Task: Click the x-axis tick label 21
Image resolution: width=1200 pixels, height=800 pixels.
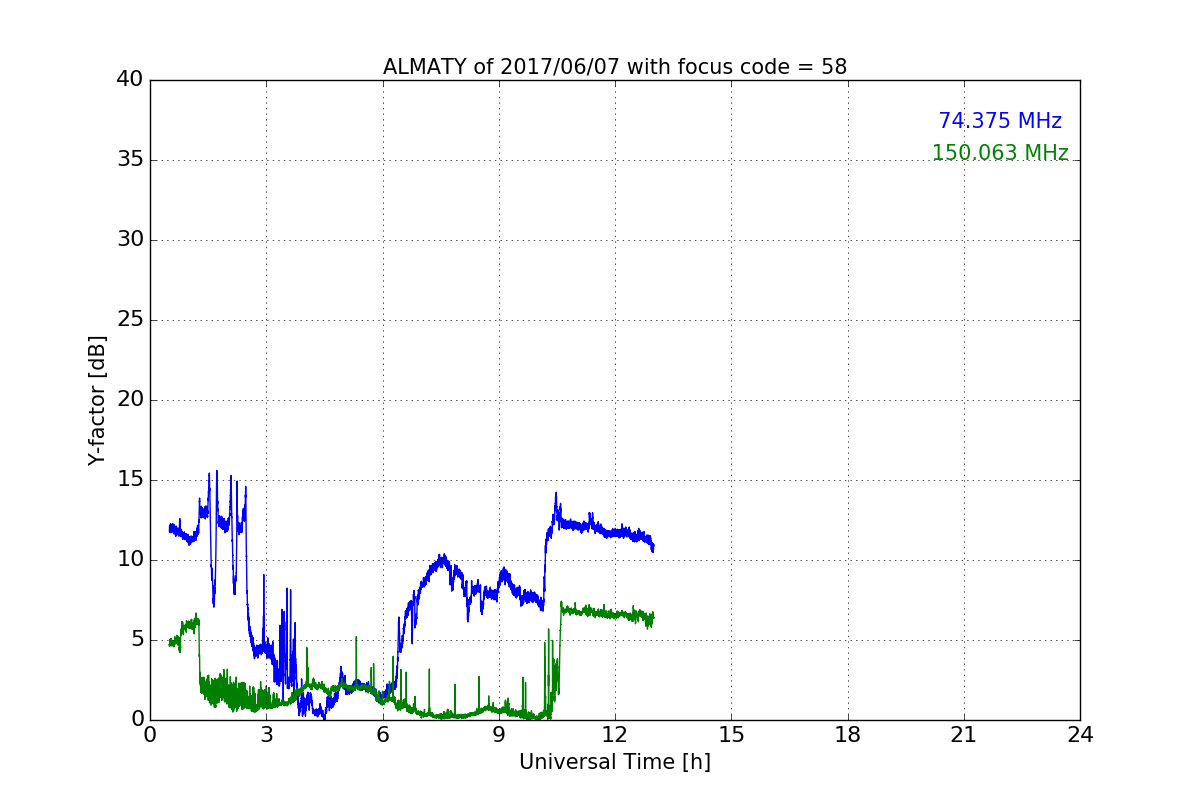Action: [964, 735]
